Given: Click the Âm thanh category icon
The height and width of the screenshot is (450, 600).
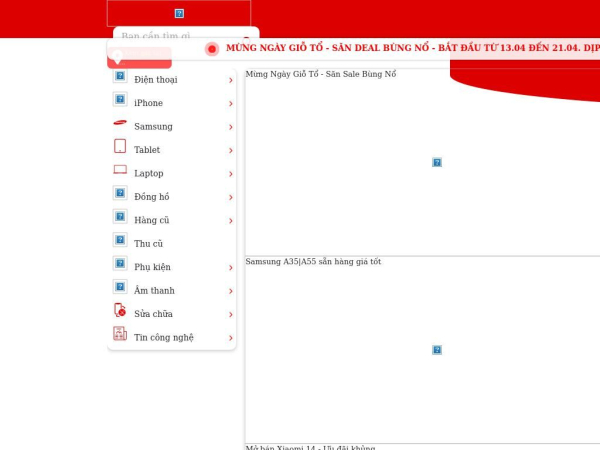Looking at the screenshot, I should point(120,287).
